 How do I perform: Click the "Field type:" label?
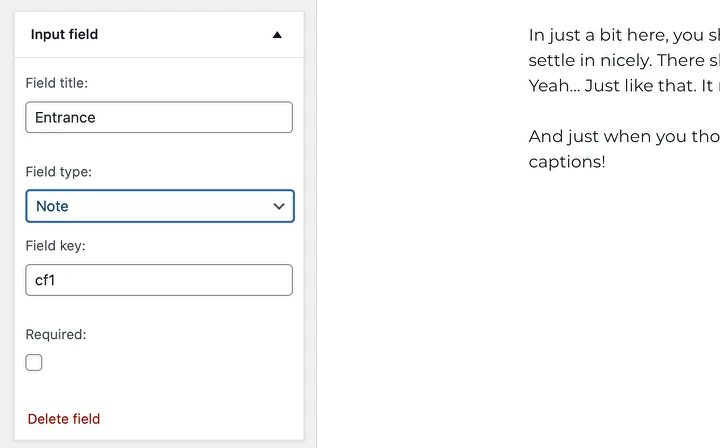coord(58,172)
